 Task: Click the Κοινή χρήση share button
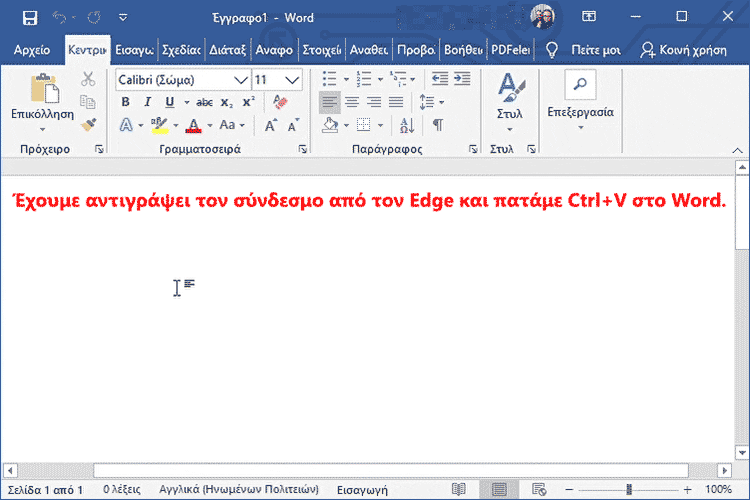pyautogui.click(x=684, y=50)
